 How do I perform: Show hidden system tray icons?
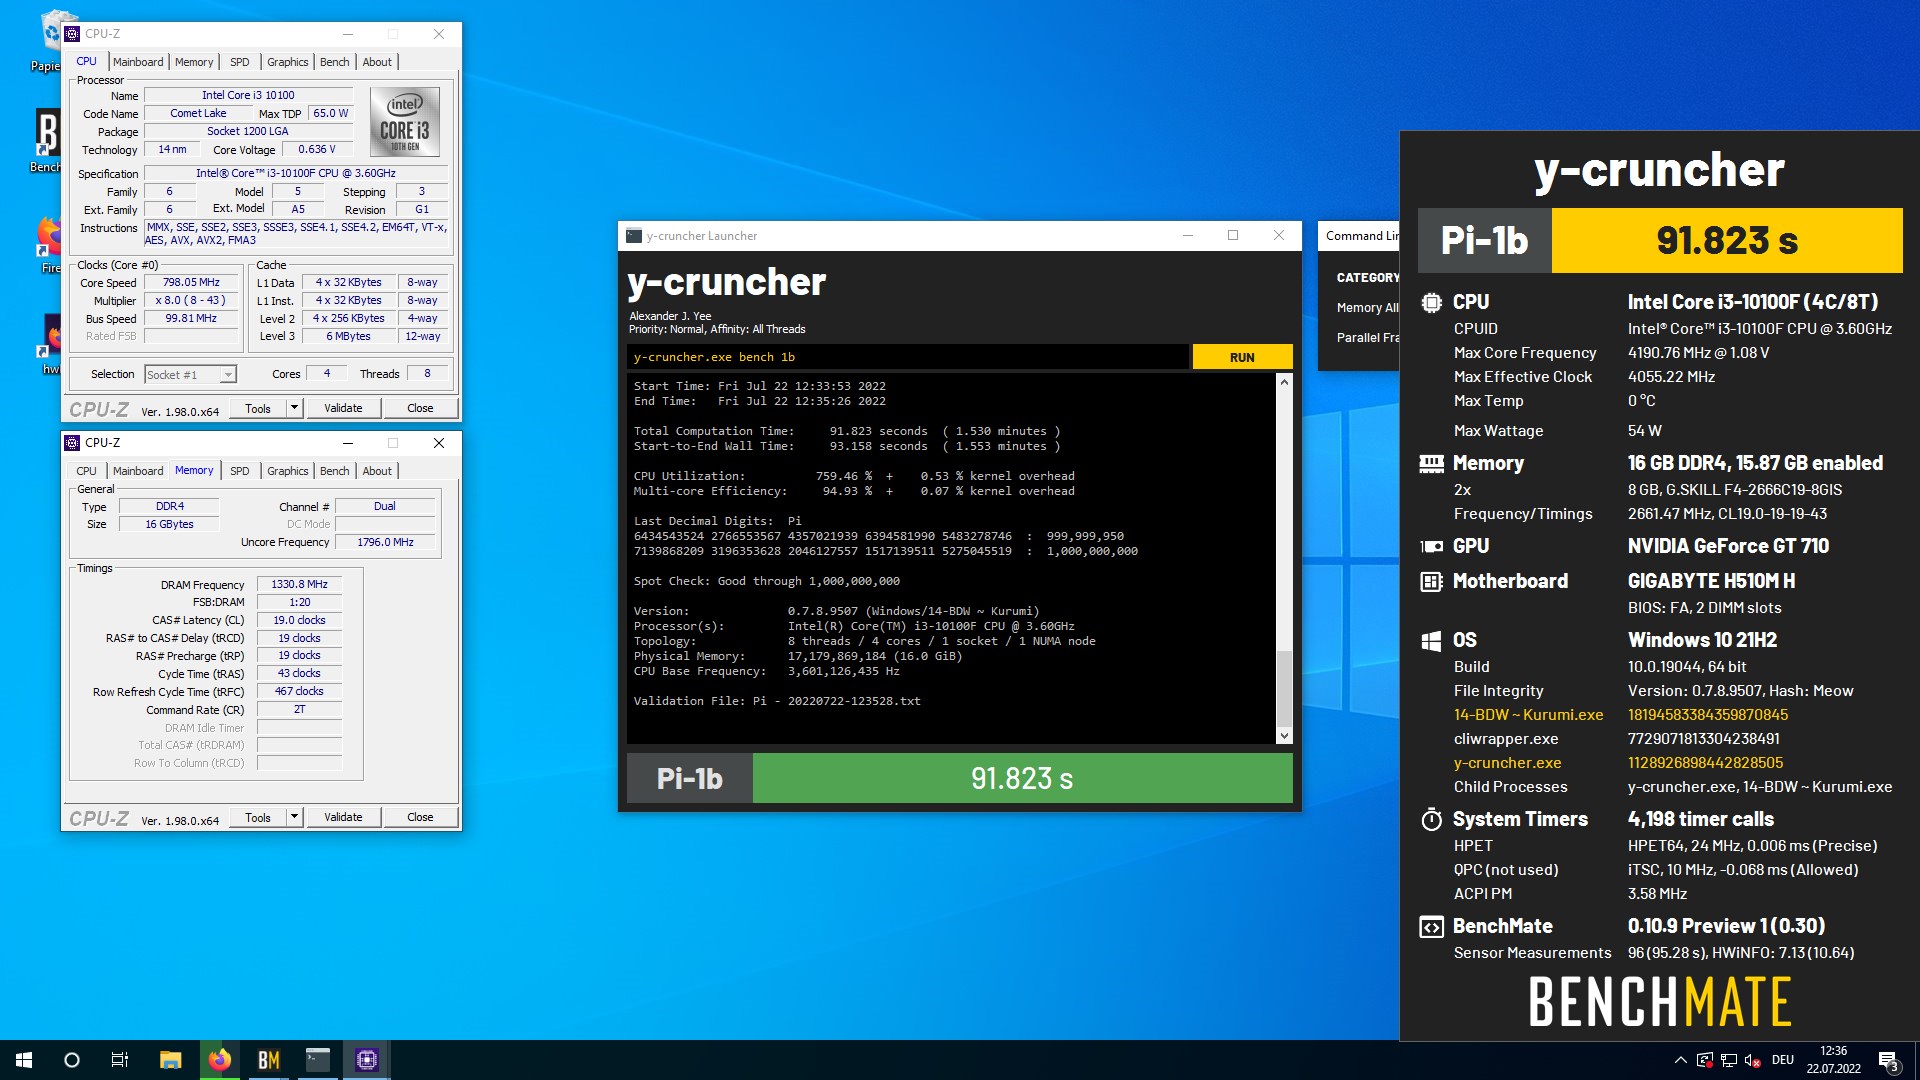point(1680,1060)
